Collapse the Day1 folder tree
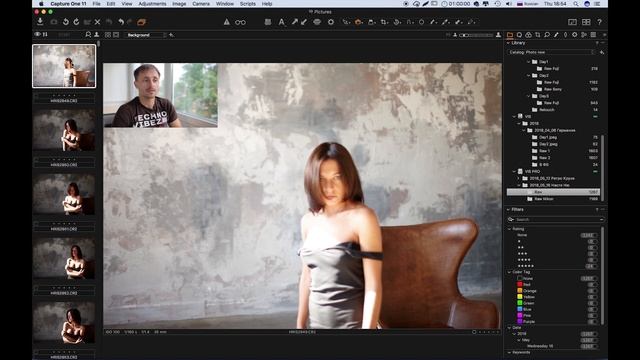The width and height of the screenshot is (640, 360). [x=529, y=62]
